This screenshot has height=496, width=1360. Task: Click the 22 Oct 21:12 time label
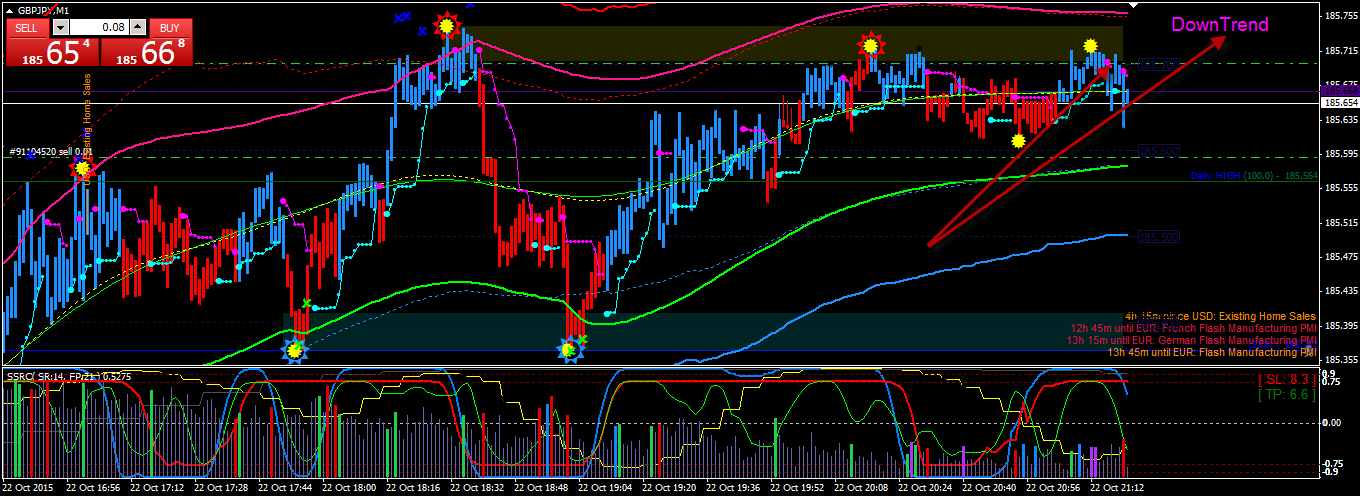tap(1119, 489)
